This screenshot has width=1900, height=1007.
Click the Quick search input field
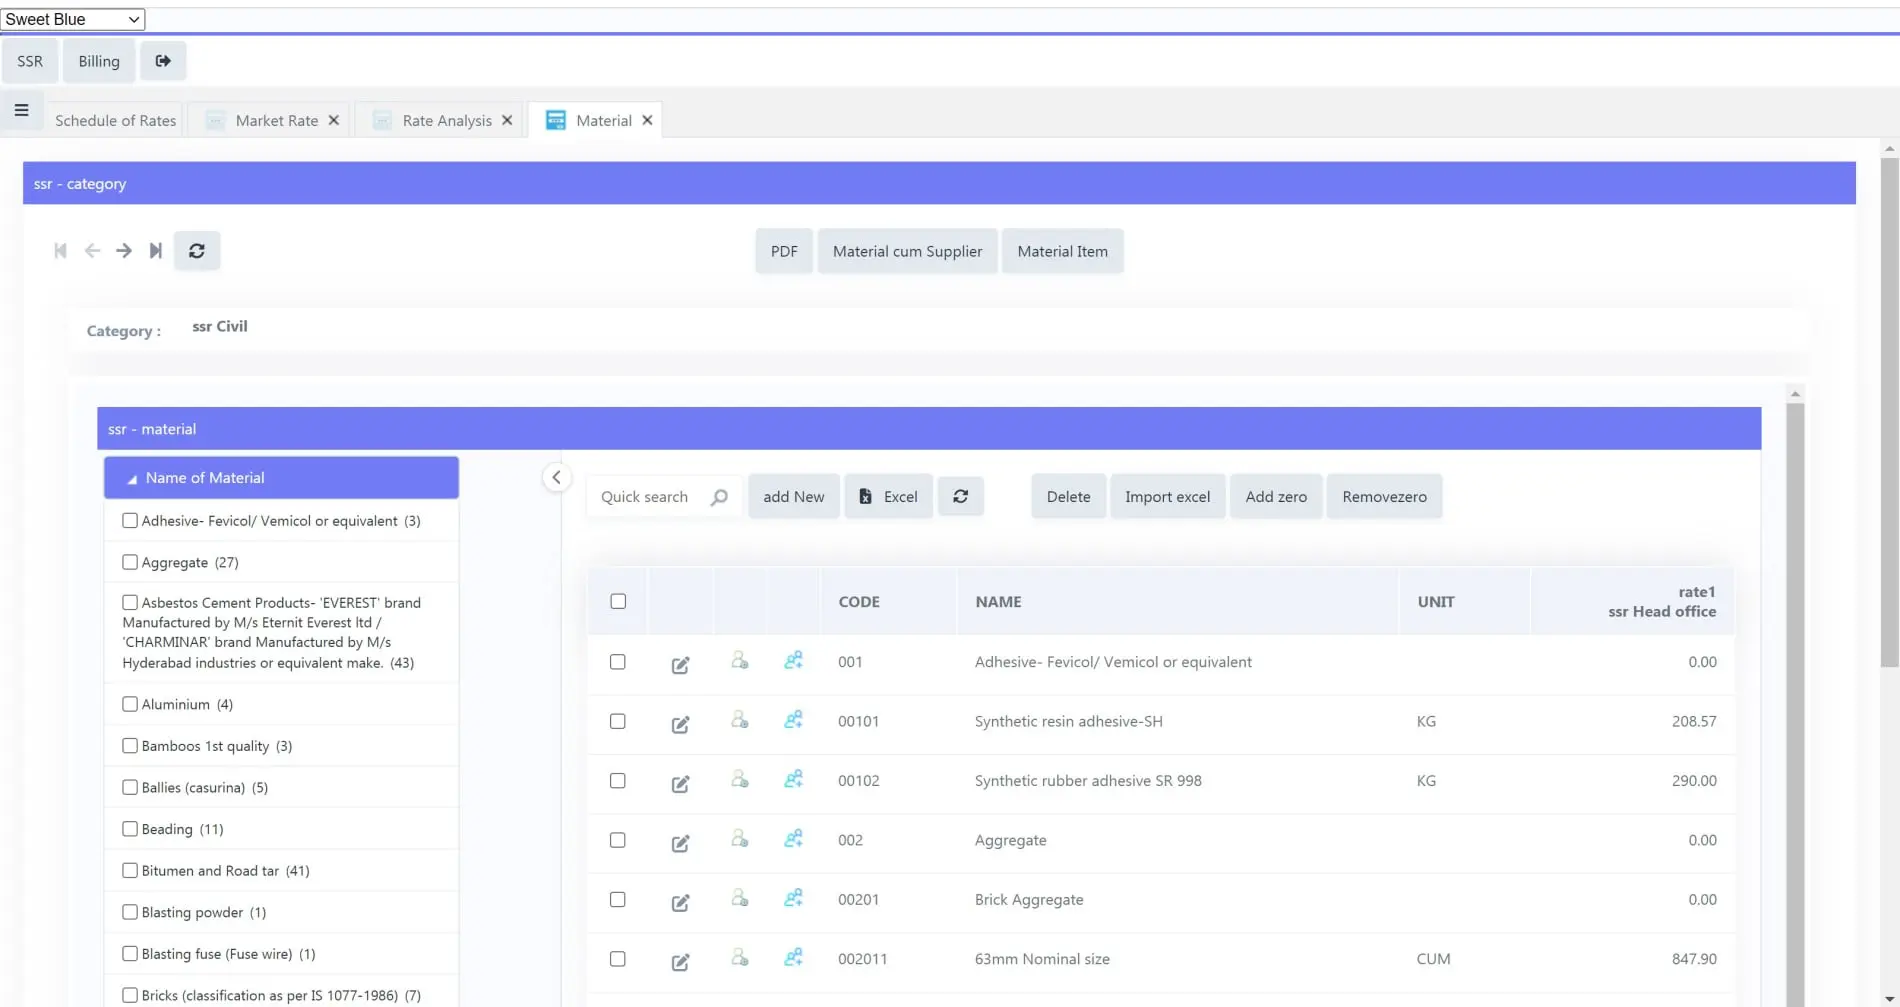[648, 497]
